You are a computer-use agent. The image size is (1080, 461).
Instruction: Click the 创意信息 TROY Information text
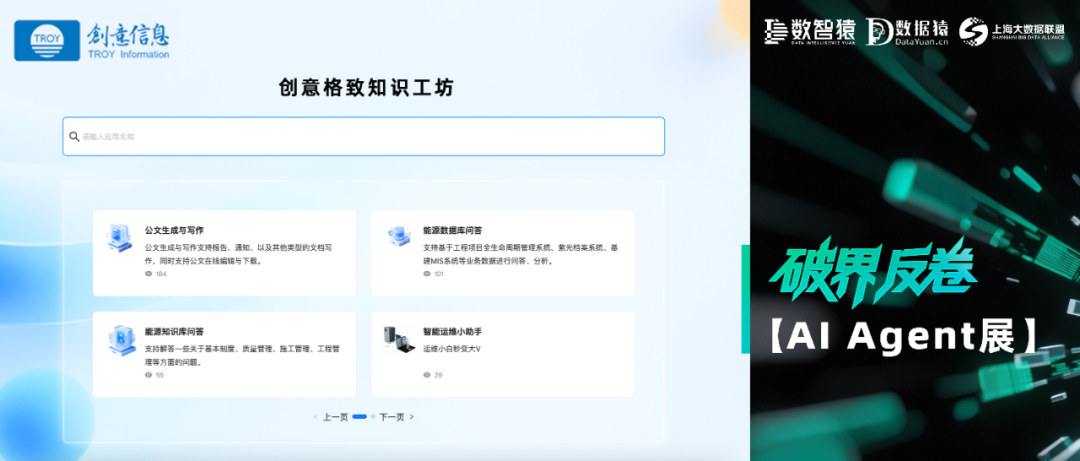(x=127, y=41)
